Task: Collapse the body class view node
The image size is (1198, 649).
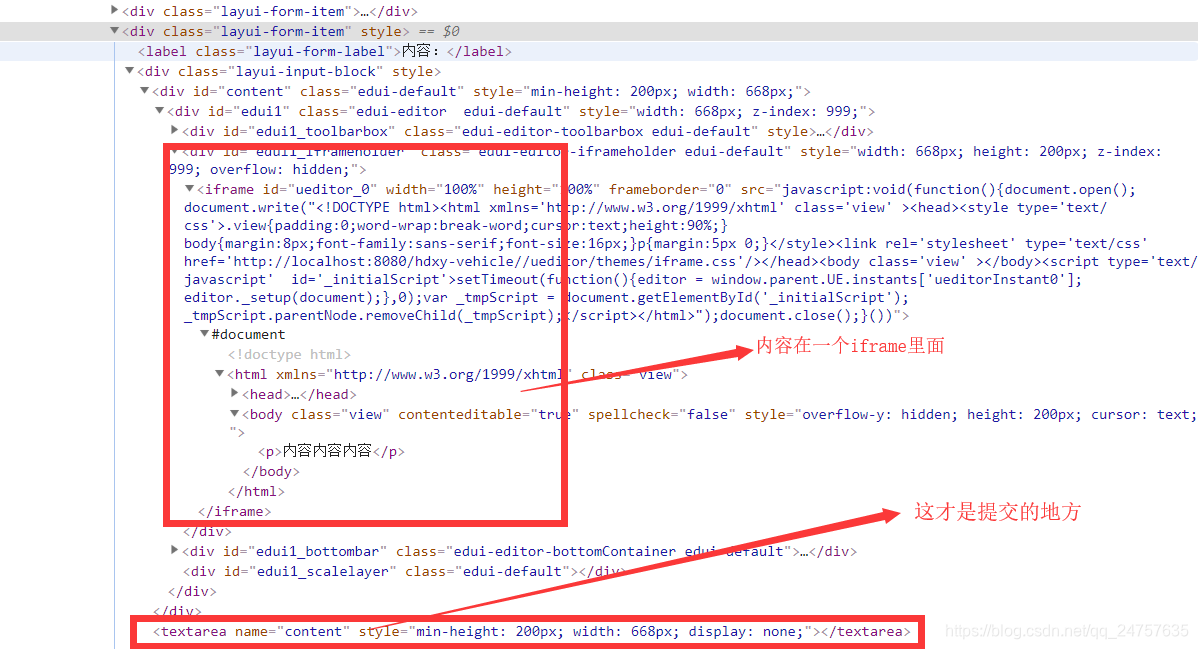Action: [235, 413]
